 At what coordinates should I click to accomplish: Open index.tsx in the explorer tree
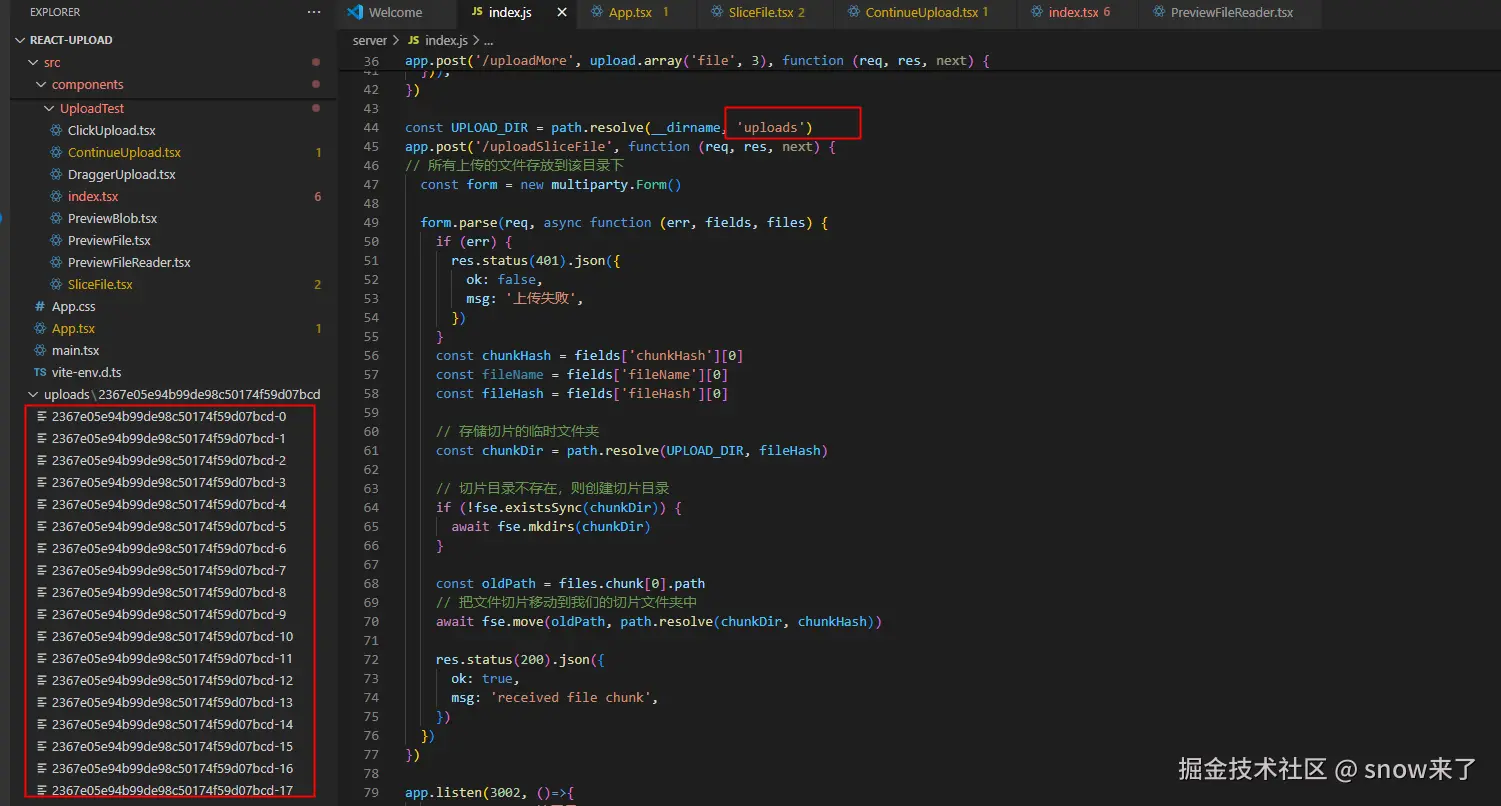click(93, 196)
